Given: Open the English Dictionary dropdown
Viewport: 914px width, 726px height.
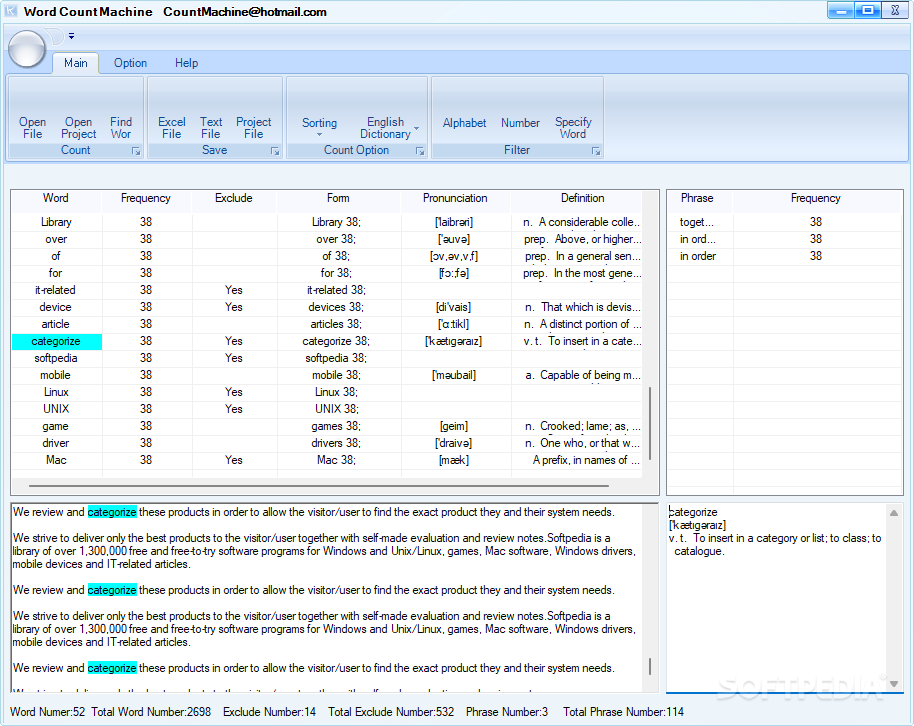Looking at the screenshot, I should 388,128.
